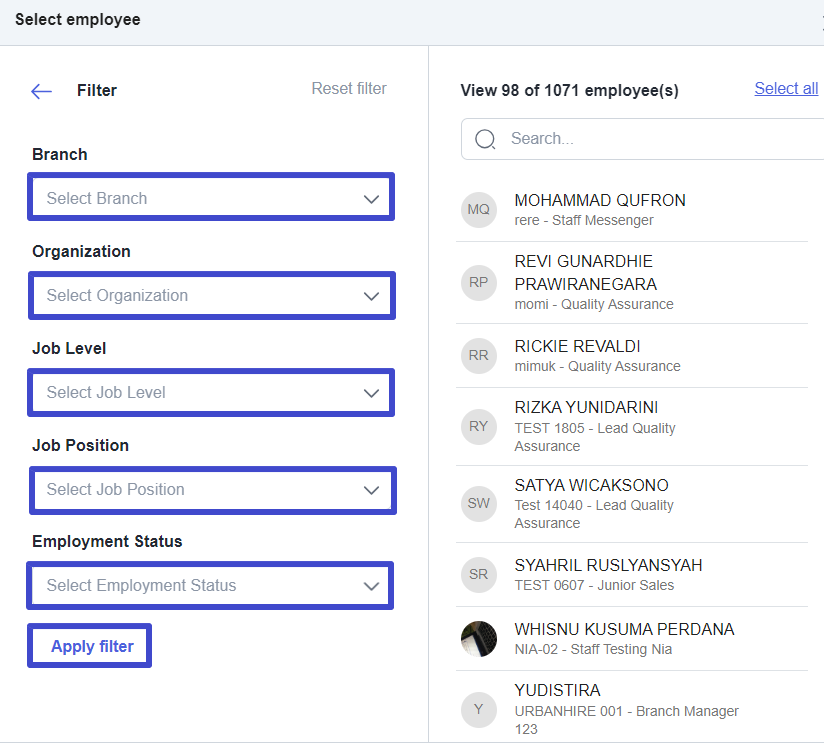Click the RY avatar for Rizka Yunidarini
This screenshot has width=824, height=745.
479,426
